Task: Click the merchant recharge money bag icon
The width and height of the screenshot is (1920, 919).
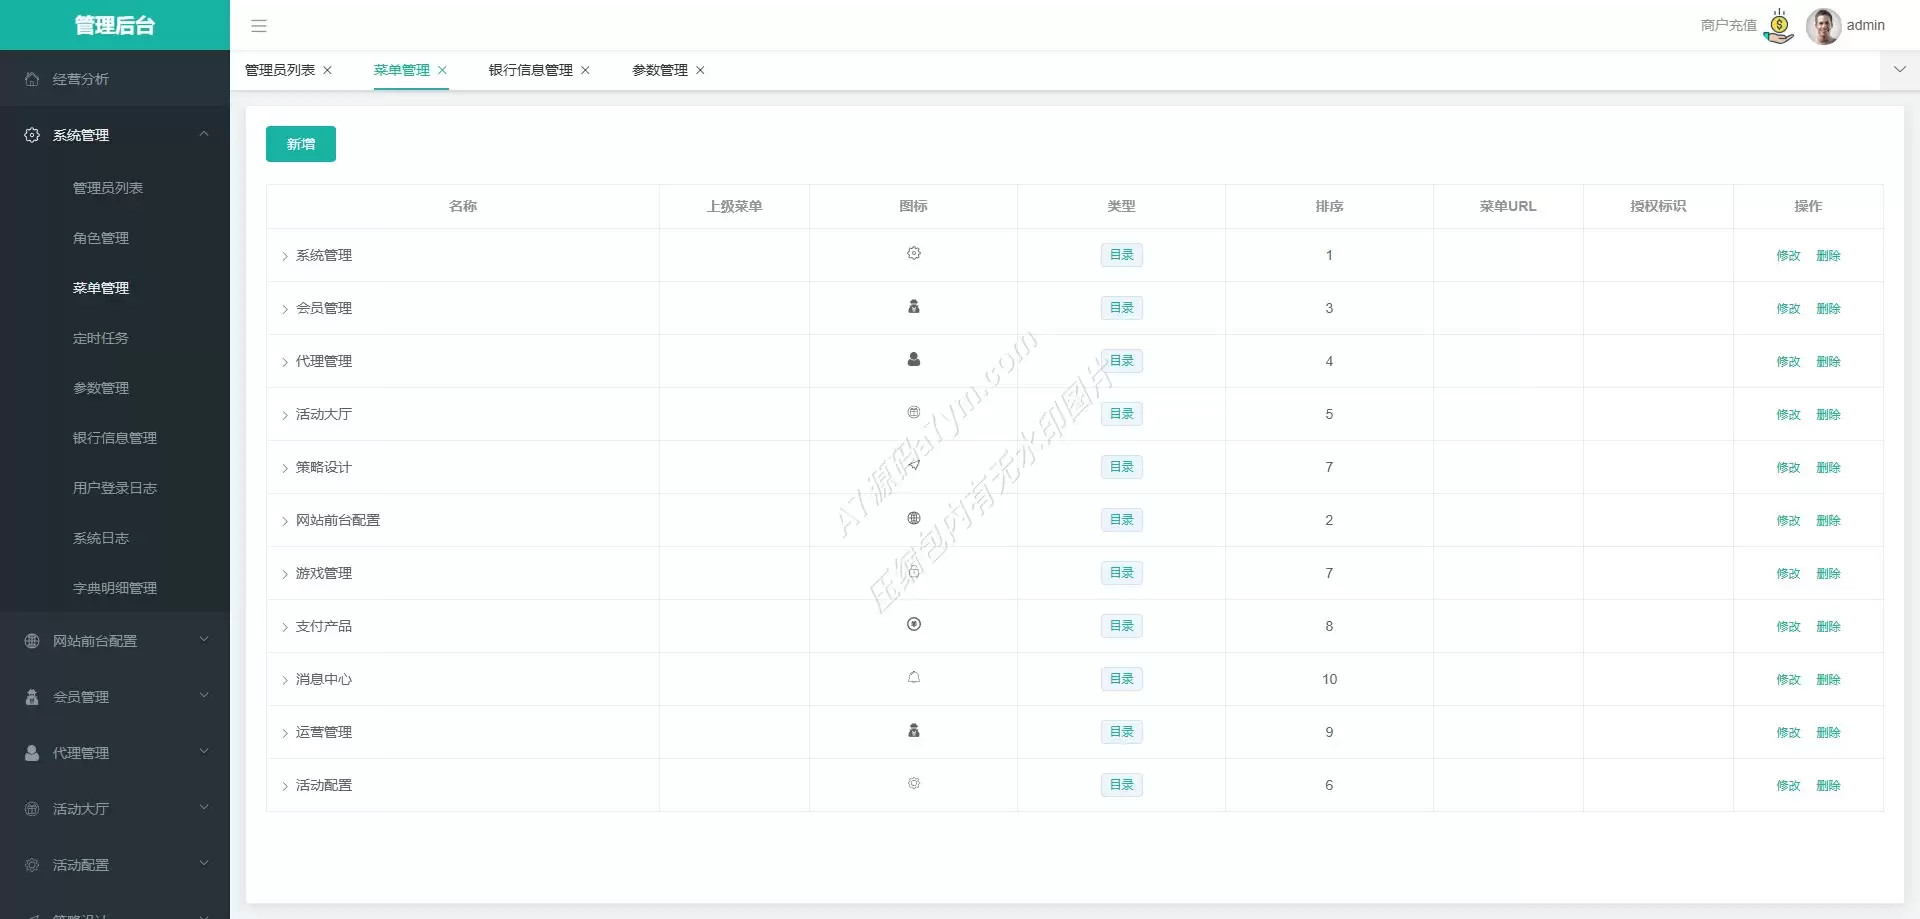Action: [x=1780, y=26]
